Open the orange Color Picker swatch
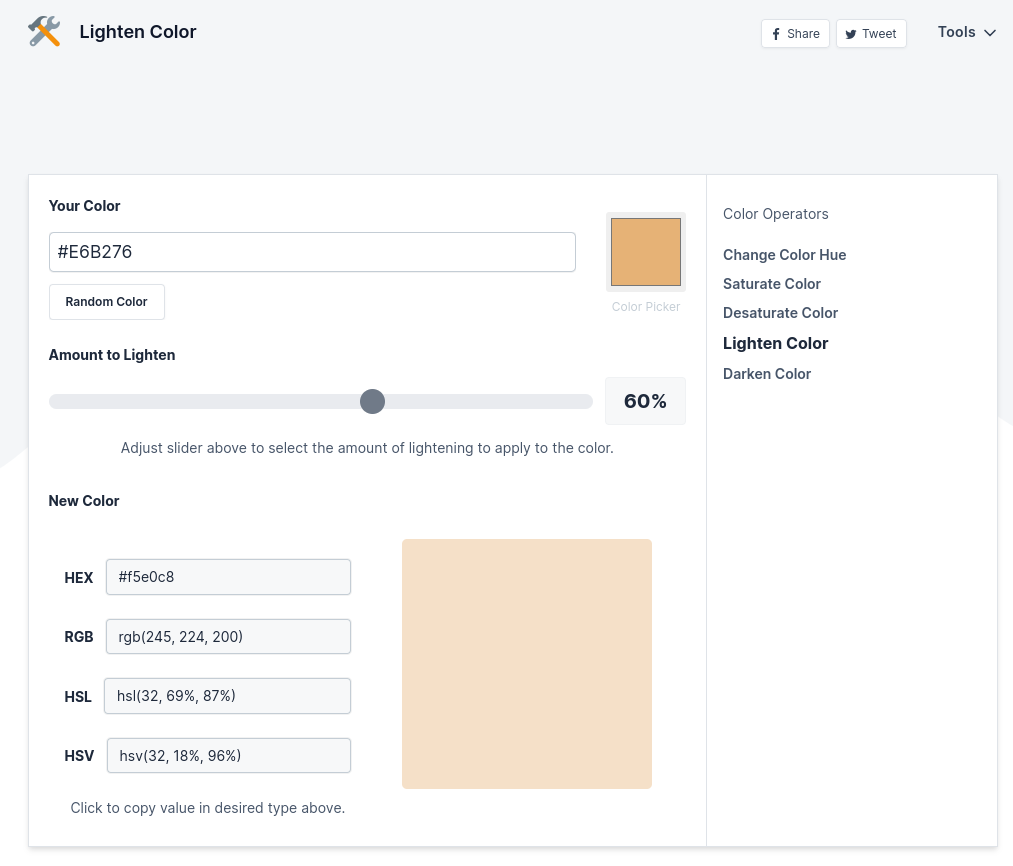 pos(645,252)
